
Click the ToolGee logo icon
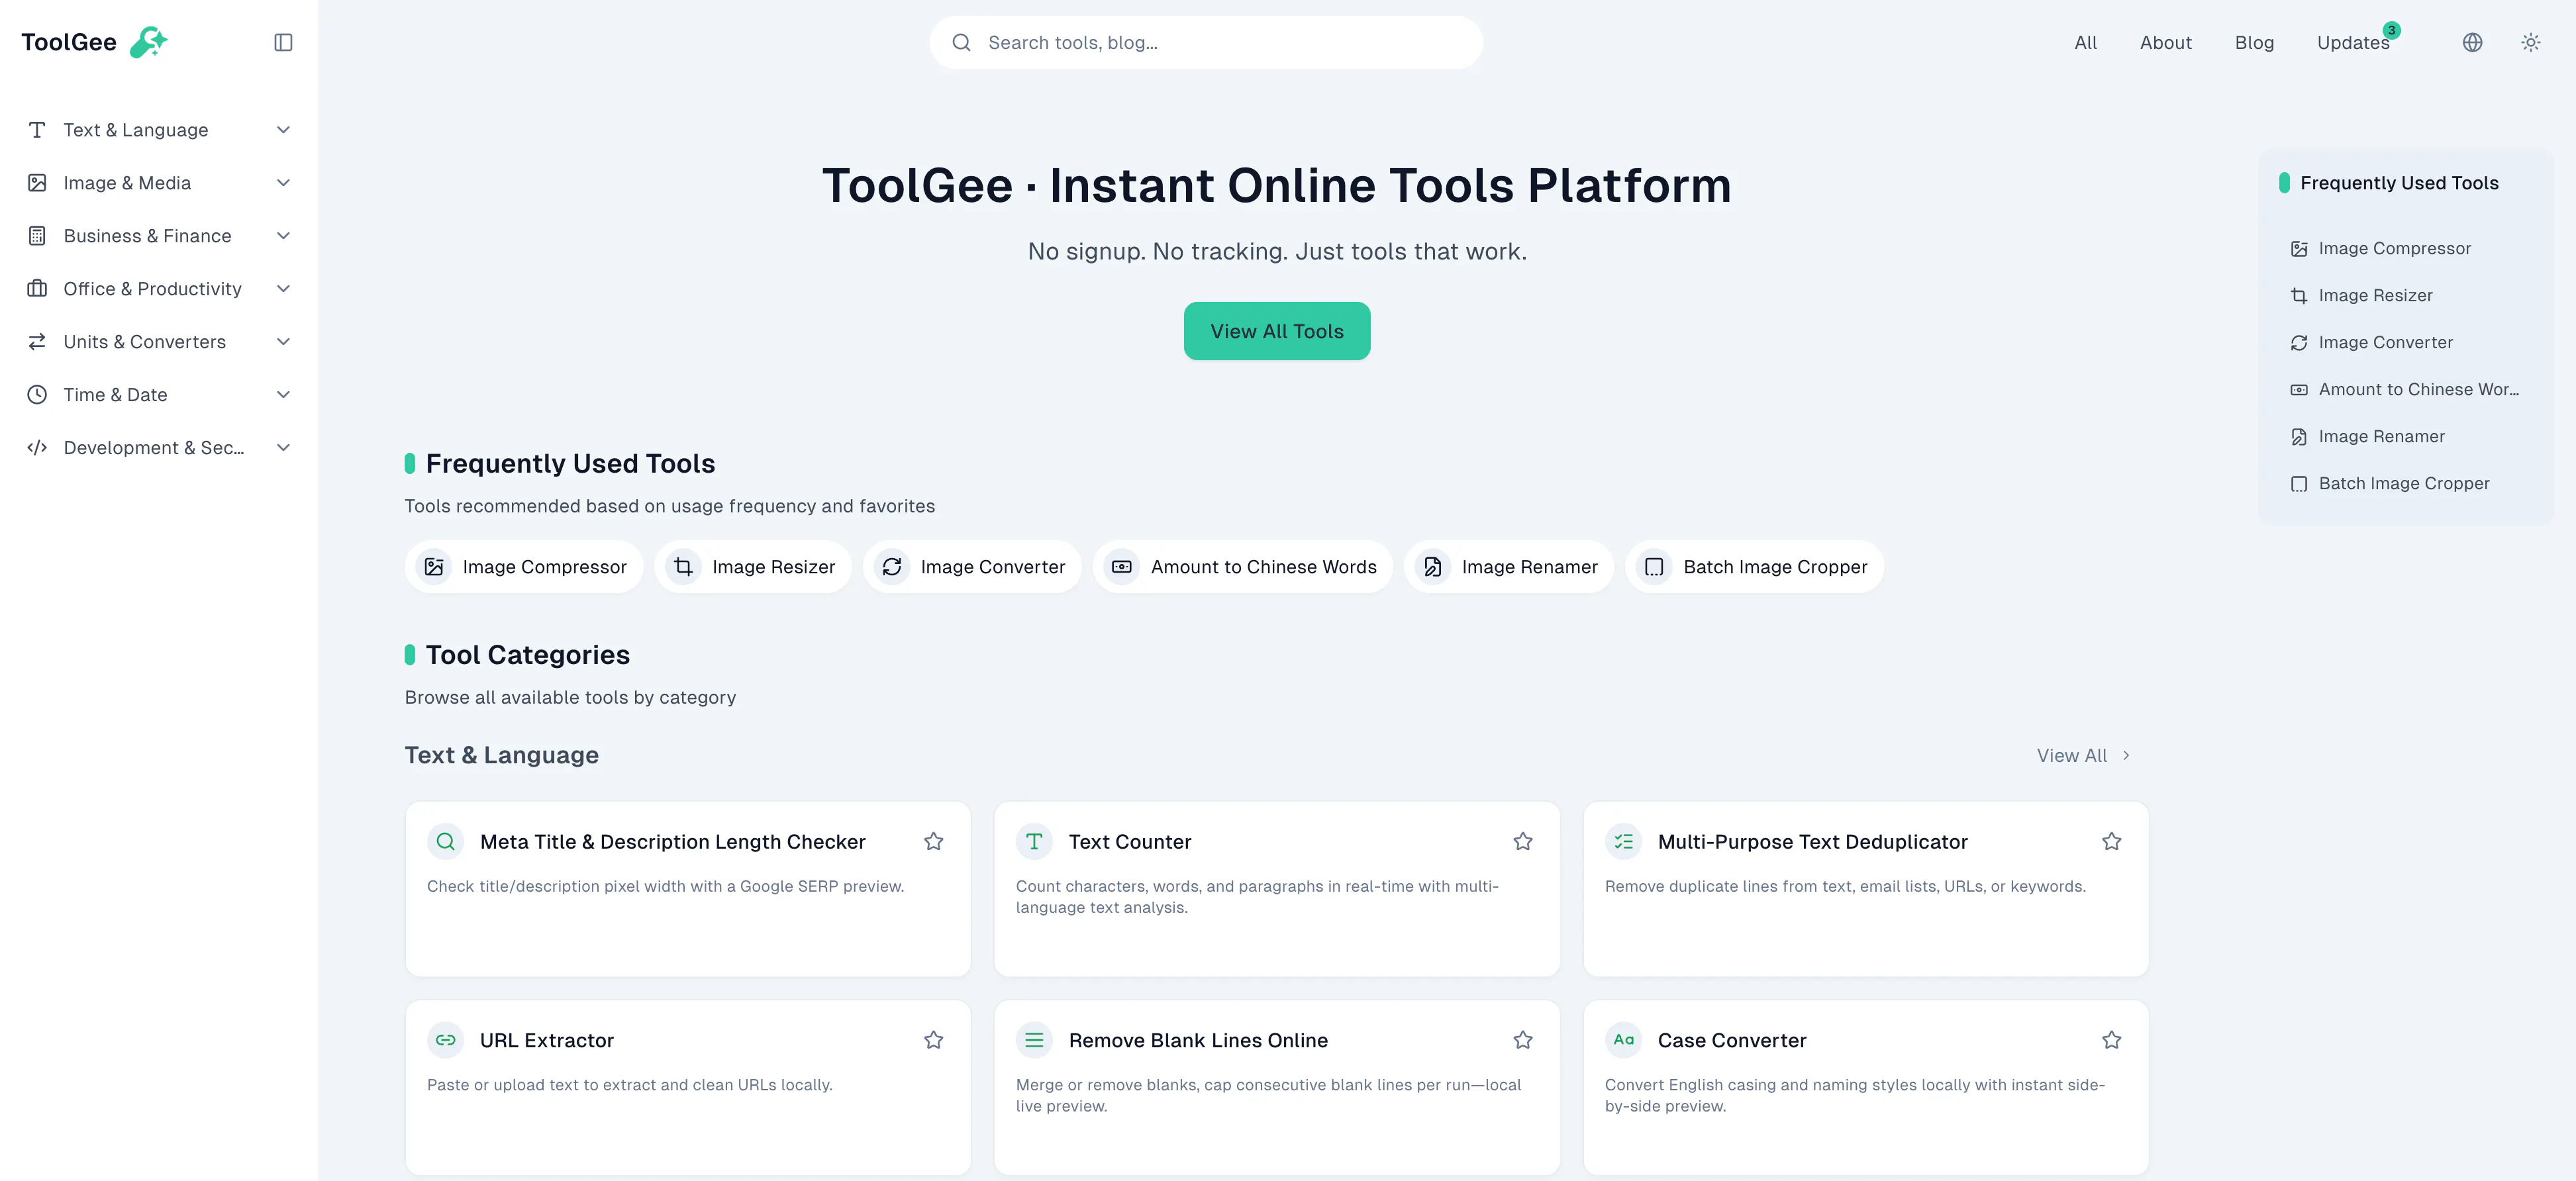pos(149,42)
